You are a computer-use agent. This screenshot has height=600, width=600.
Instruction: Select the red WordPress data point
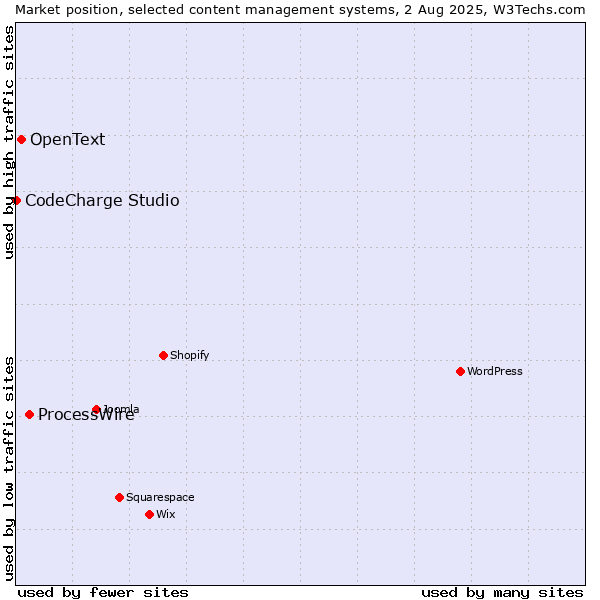[x=460, y=372]
